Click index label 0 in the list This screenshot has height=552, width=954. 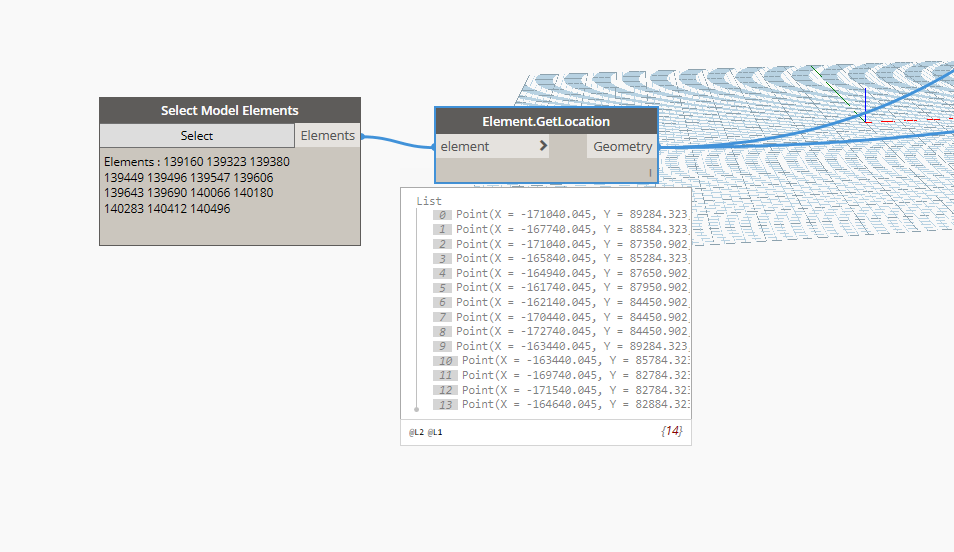click(x=442, y=215)
